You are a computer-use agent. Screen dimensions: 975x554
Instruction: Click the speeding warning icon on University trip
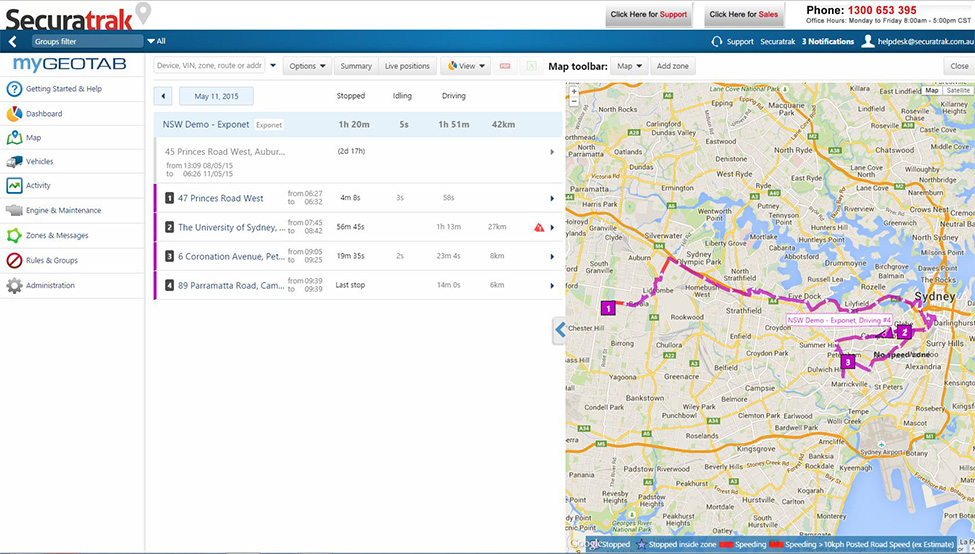(538, 228)
